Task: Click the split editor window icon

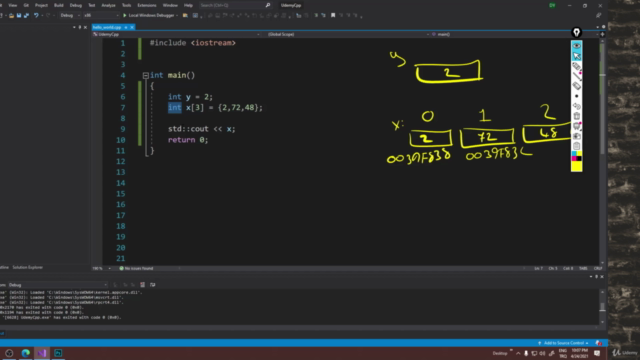Action: pos(602,35)
